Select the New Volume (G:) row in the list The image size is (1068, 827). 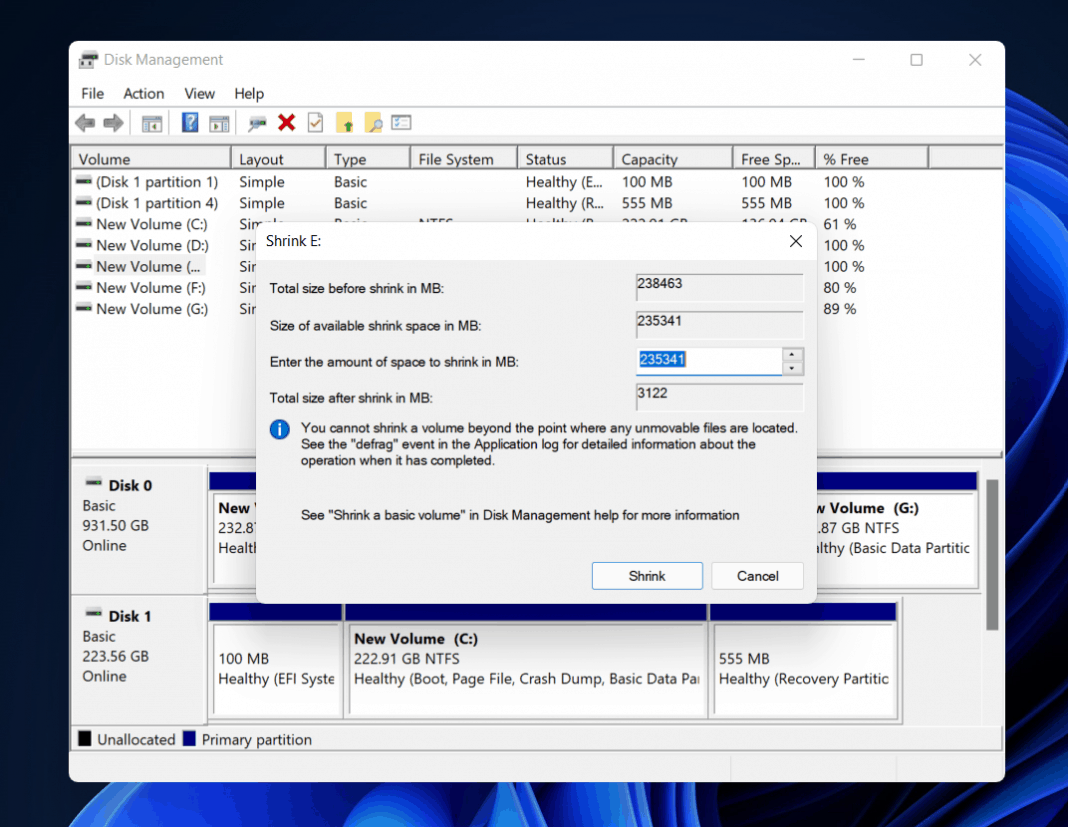click(150, 309)
